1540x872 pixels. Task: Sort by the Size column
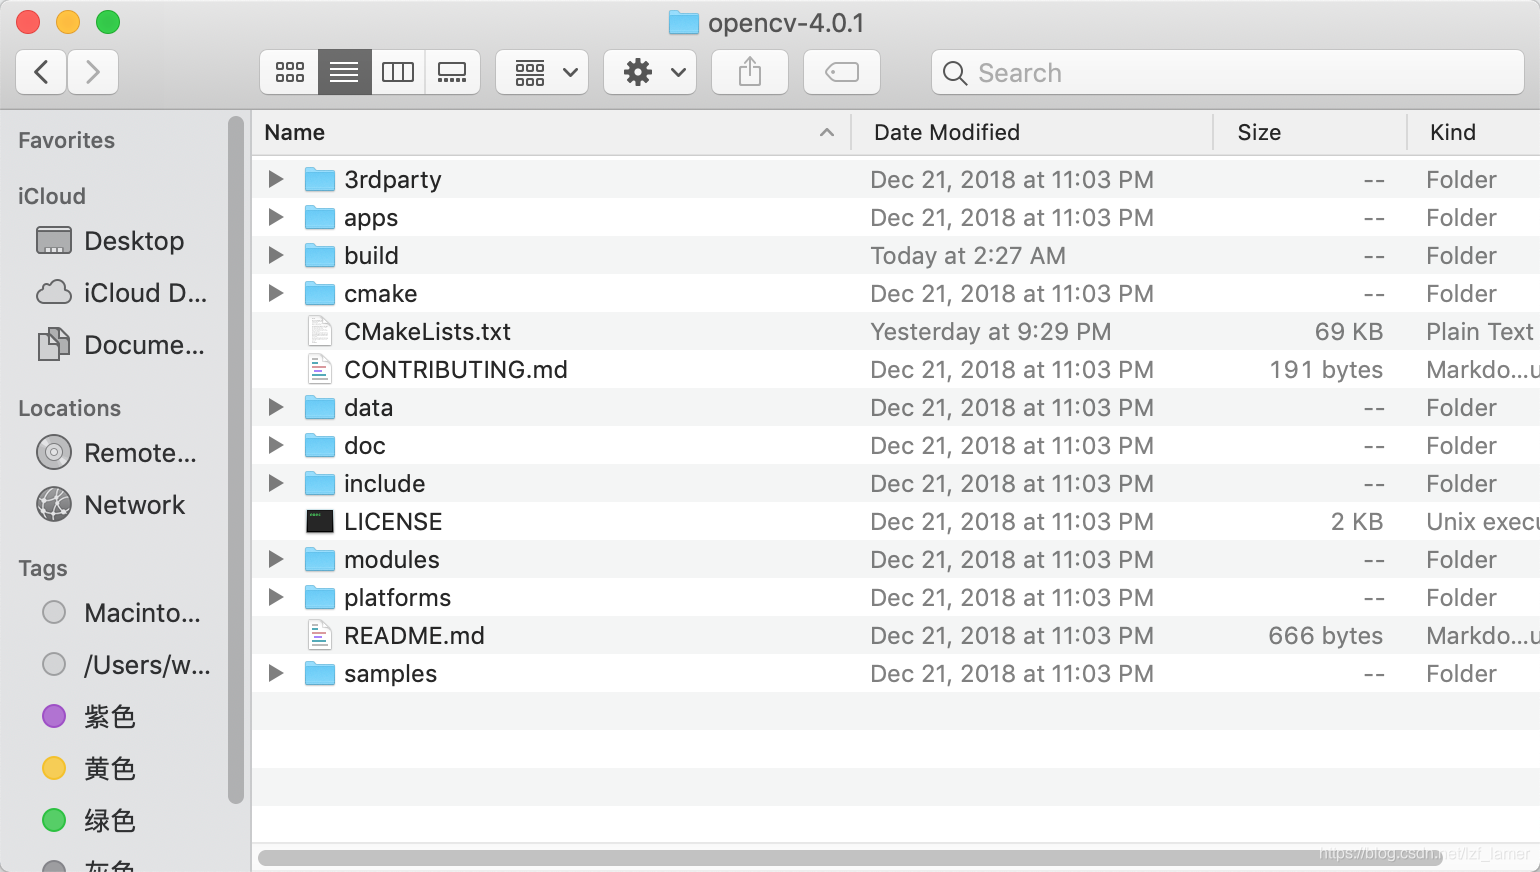point(1310,132)
